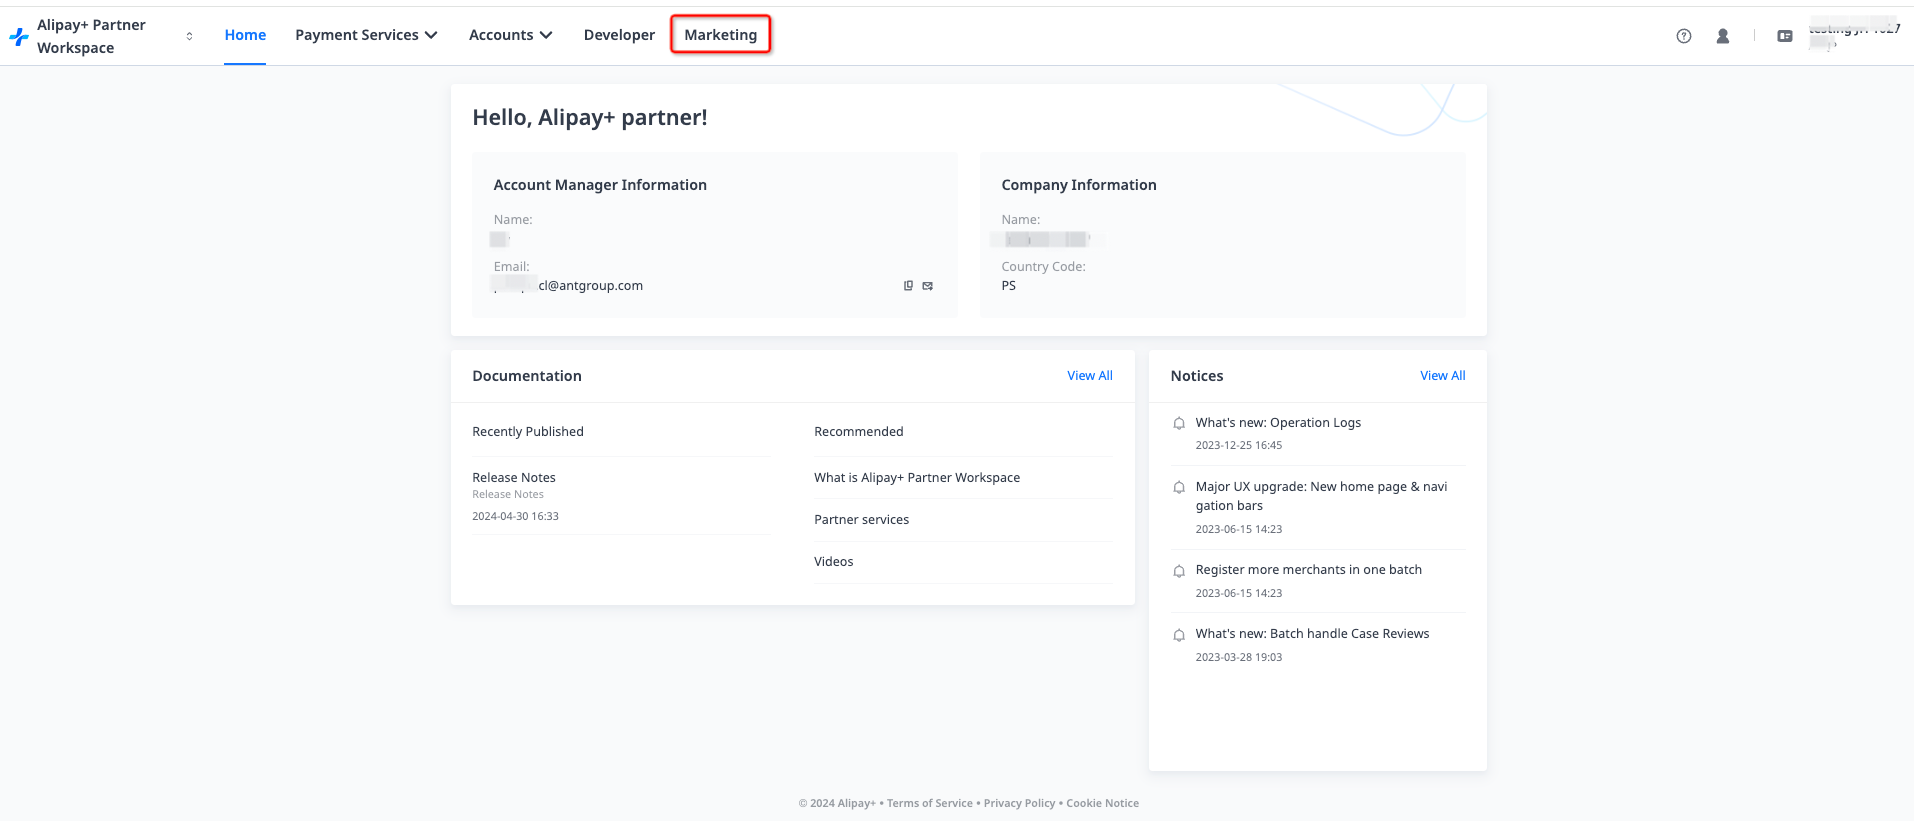The image size is (1914, 821).
Task: Open the Release Notes document
Action: coord(514,478)
